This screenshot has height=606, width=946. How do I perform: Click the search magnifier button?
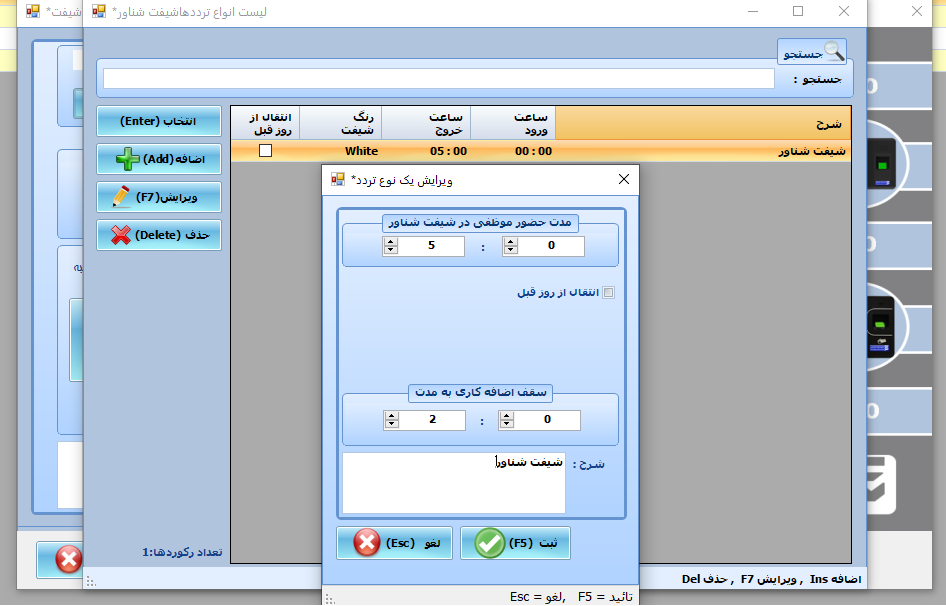point(812,52)
